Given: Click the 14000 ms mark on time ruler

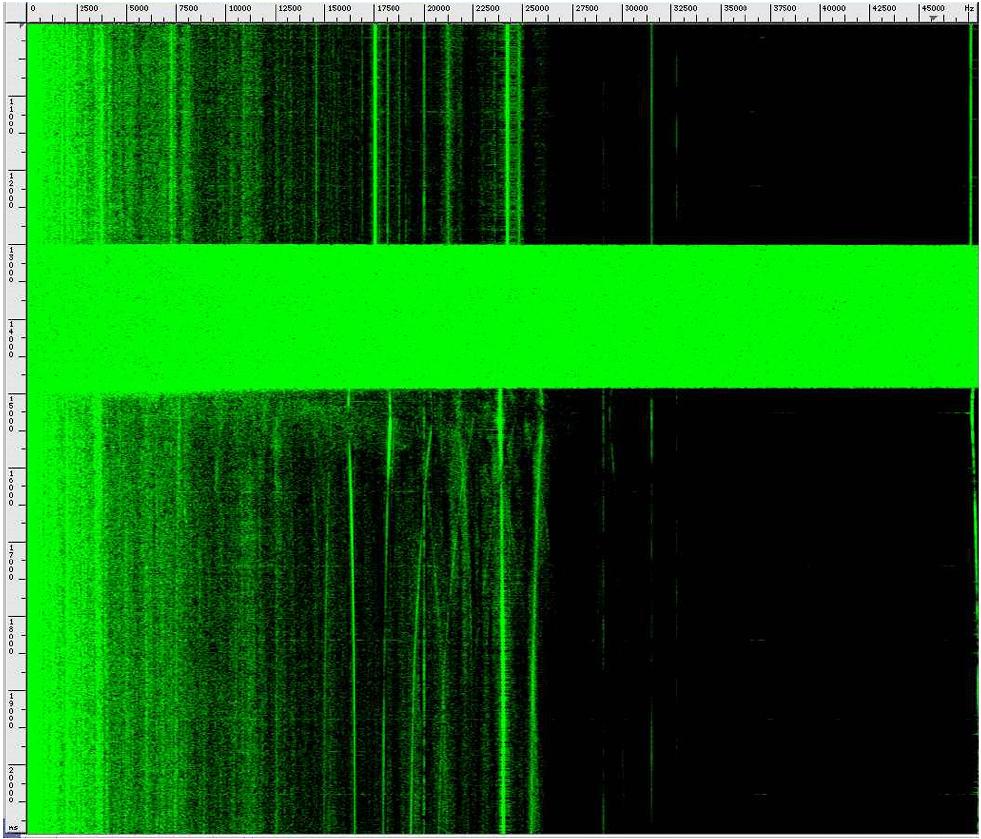Looking at the screenshot, I should coord(12,337).
